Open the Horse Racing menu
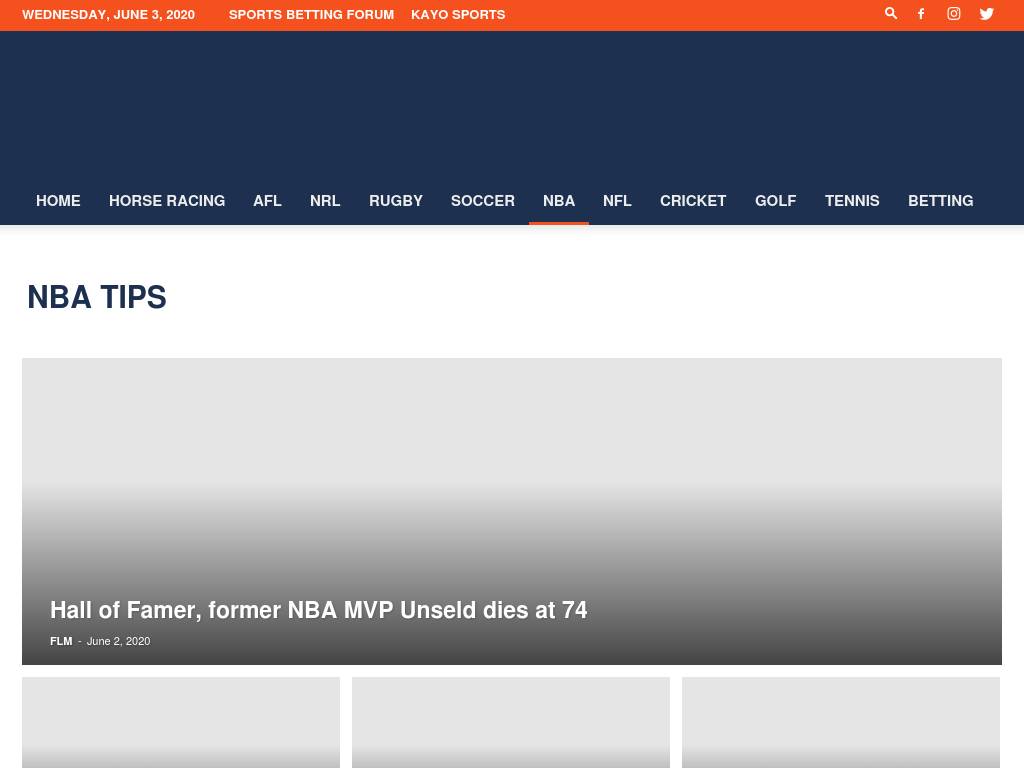 pyautogui.click(x=167, y=200)
